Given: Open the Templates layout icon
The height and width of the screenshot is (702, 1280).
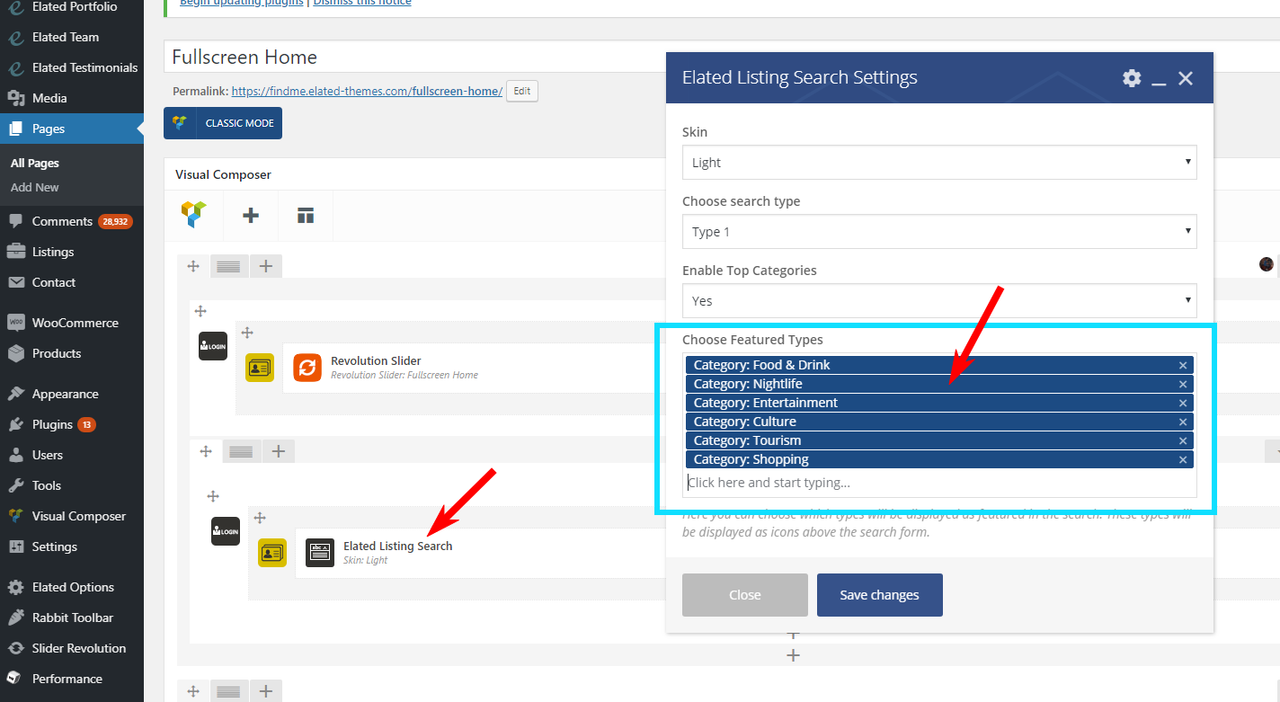Looking at the screenshot, I should click(306, 215).
